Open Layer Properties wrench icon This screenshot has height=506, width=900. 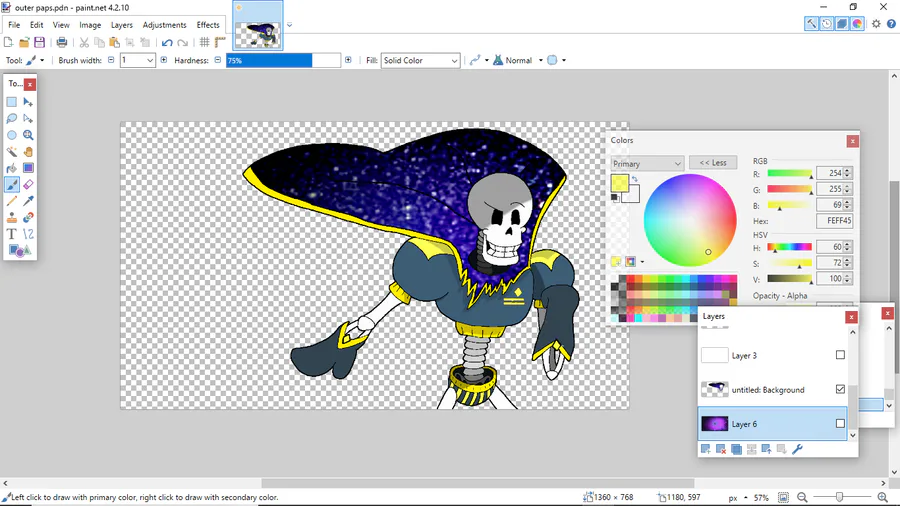tap(797, 449)
